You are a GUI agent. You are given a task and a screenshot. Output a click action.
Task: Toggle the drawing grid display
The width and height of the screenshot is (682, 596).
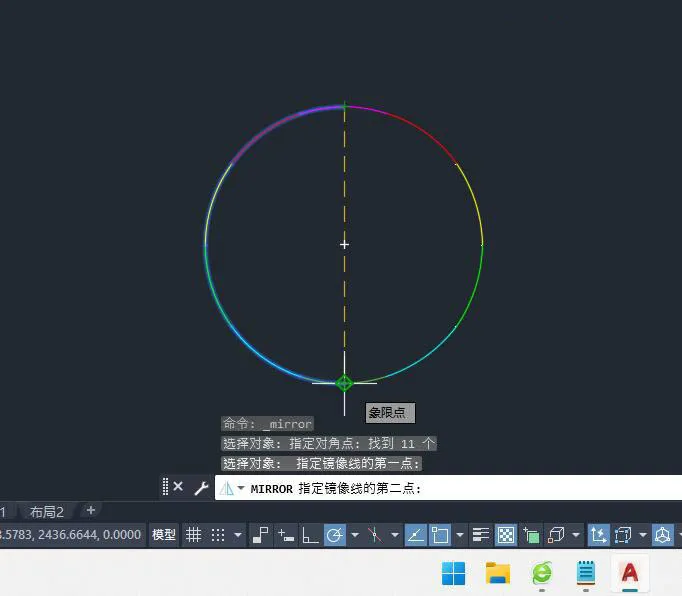click(193, 535)
